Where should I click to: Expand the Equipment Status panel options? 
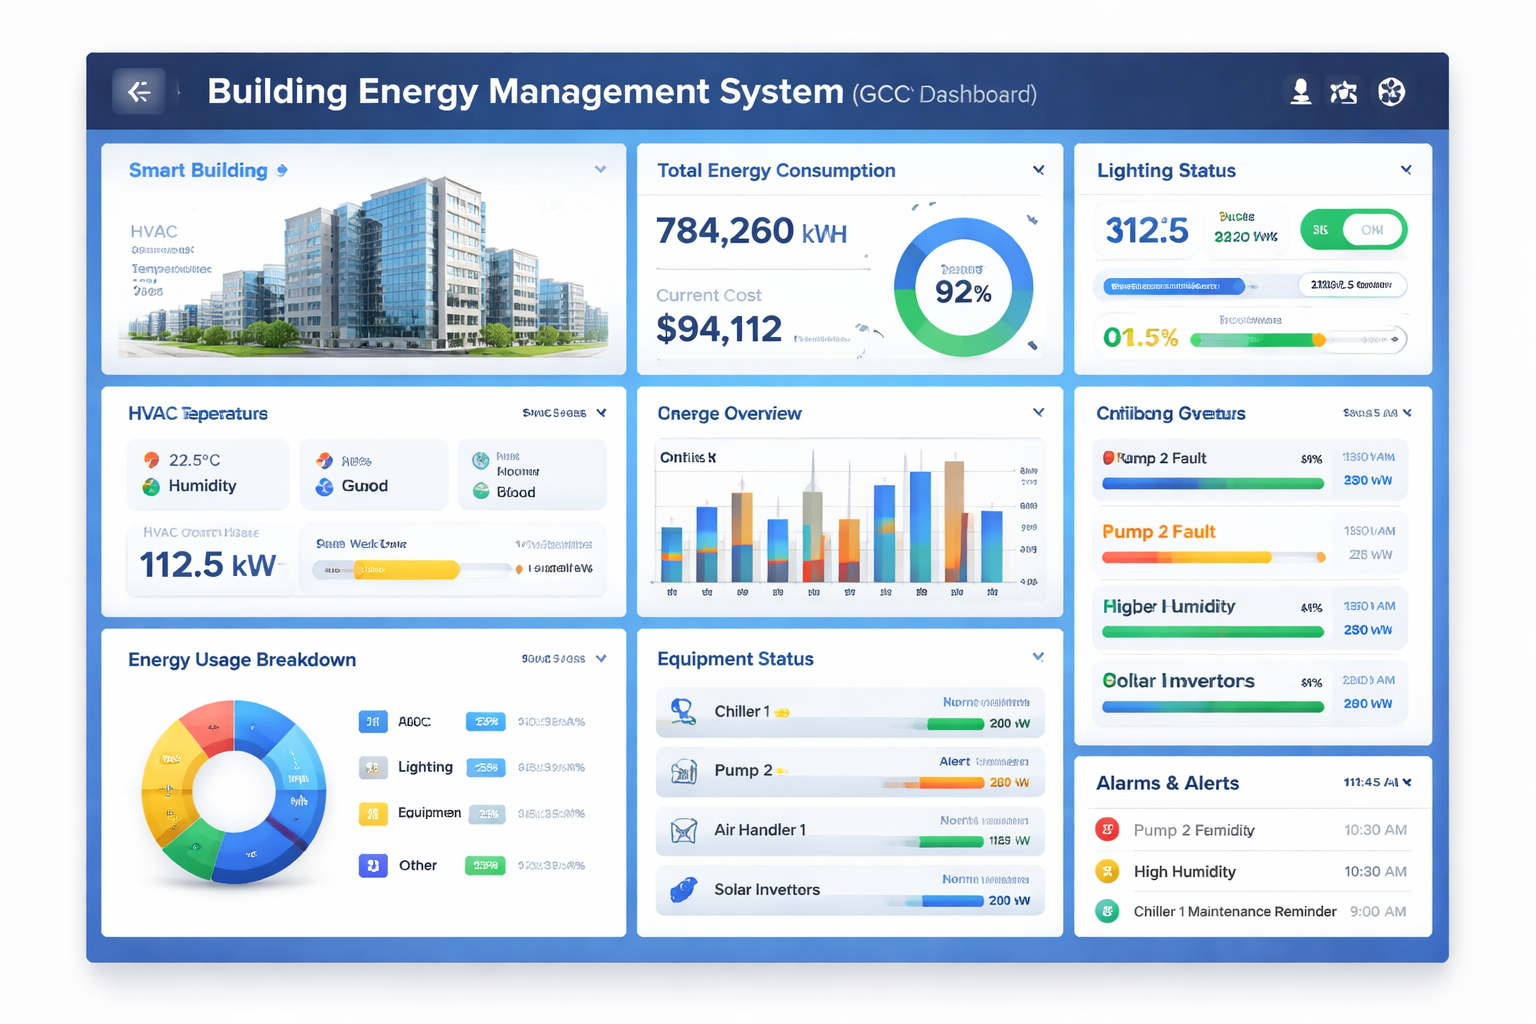1038,658
